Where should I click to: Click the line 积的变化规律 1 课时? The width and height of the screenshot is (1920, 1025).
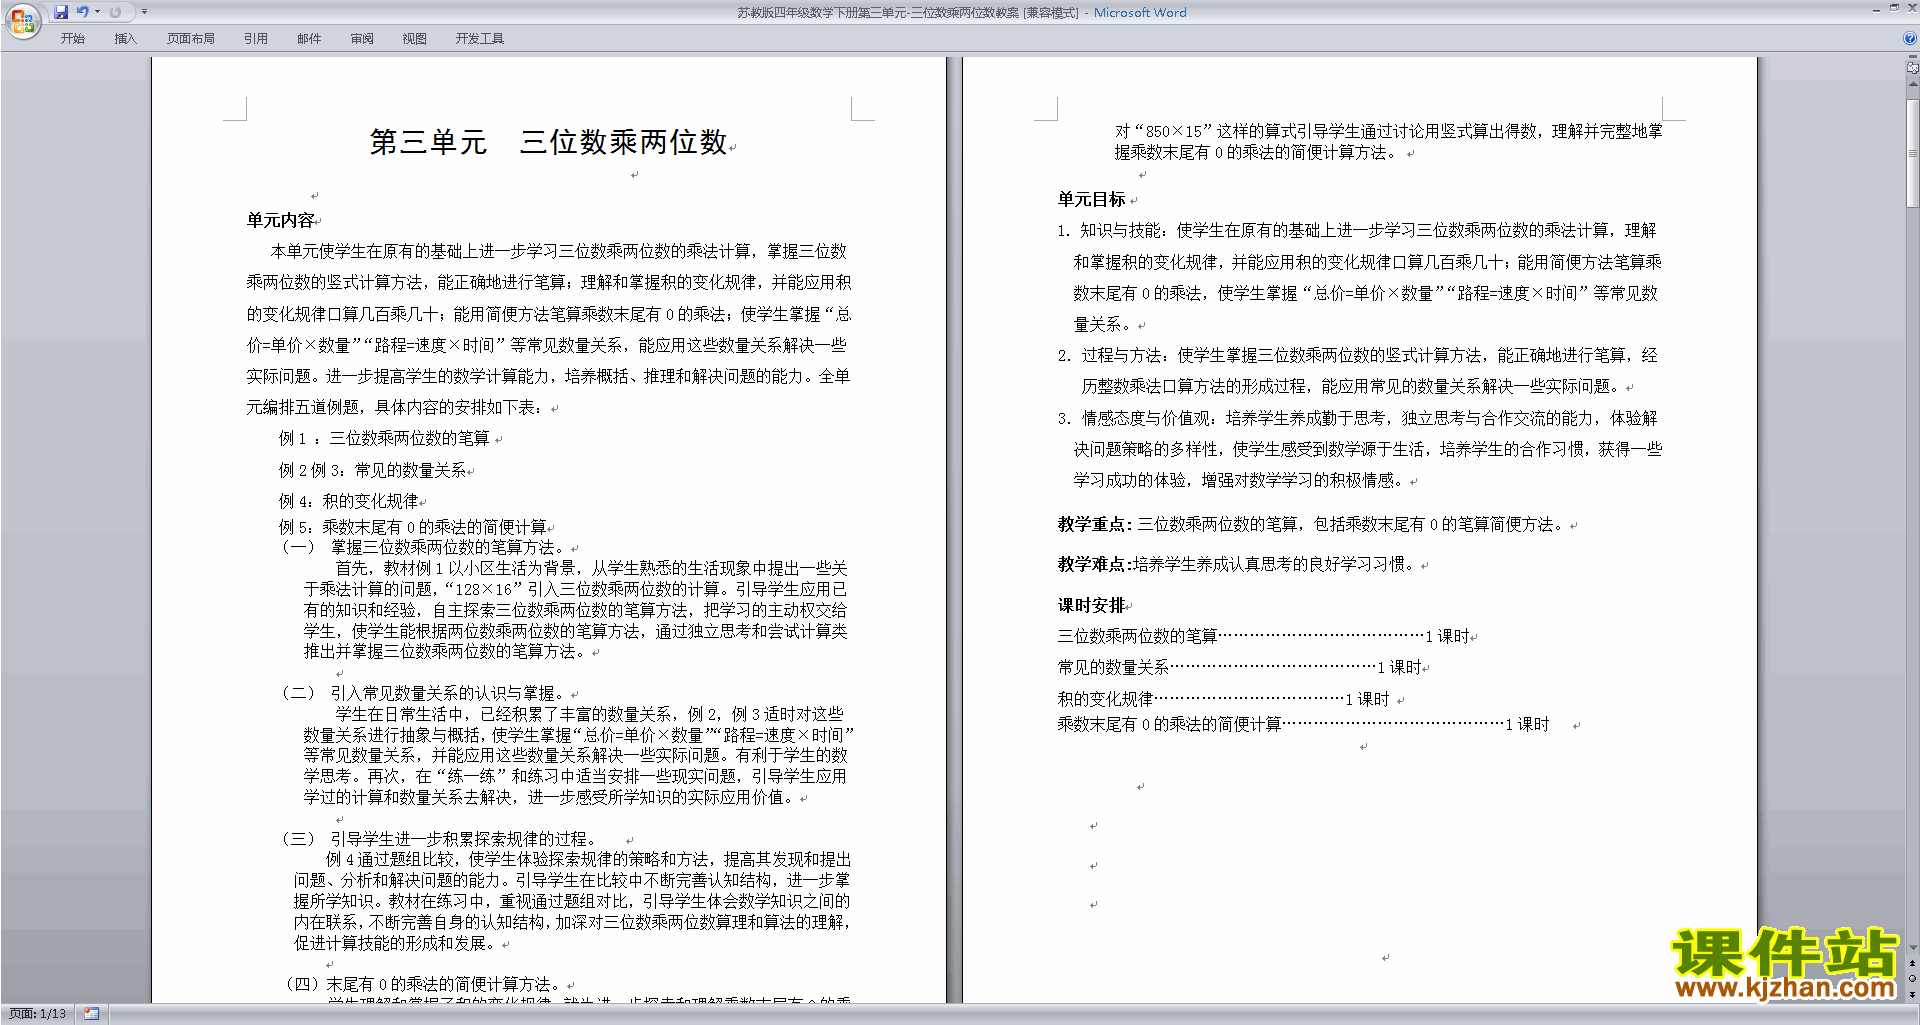[1224, 699]
